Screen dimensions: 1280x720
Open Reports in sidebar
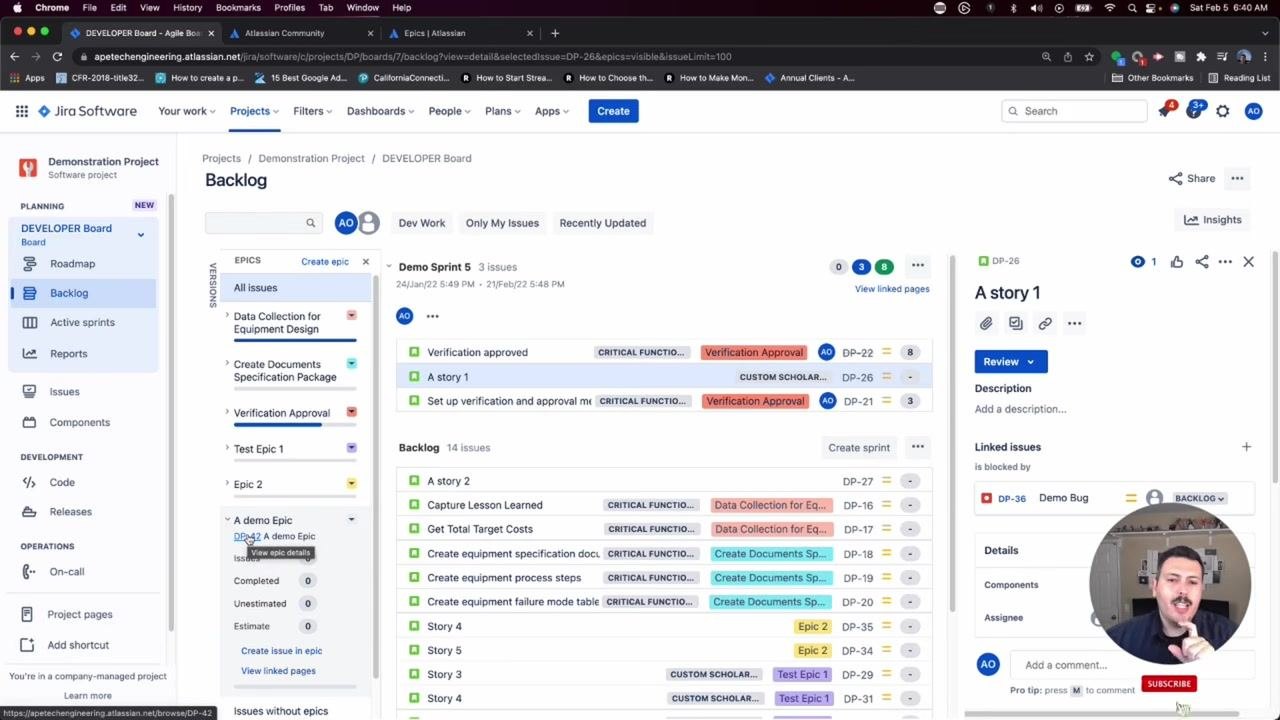[68, 353]
